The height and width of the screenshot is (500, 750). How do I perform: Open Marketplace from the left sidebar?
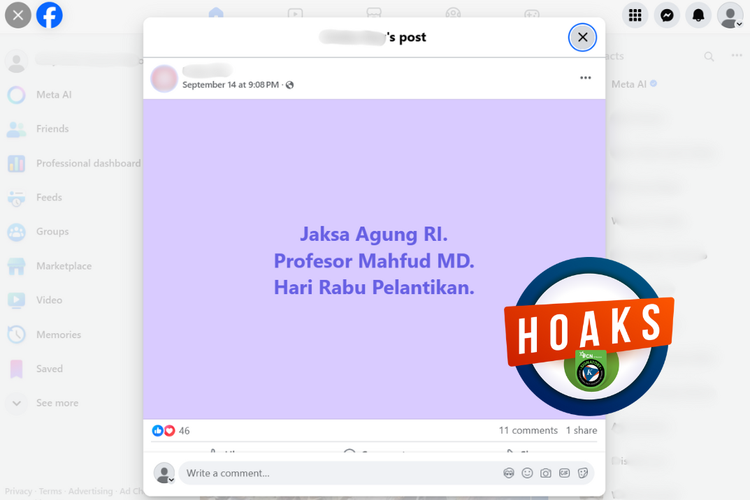tap(63, 266)
